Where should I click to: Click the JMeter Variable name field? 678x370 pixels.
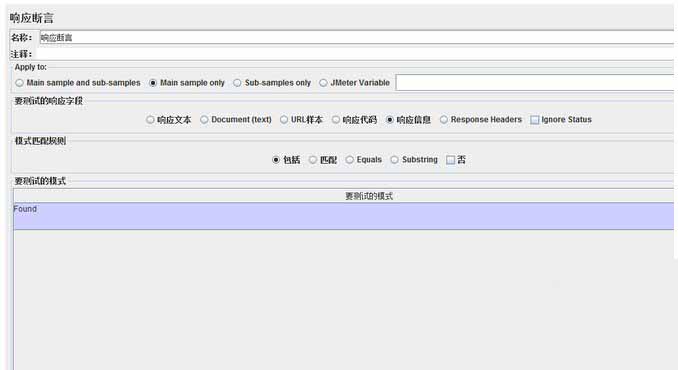point(535,83)
